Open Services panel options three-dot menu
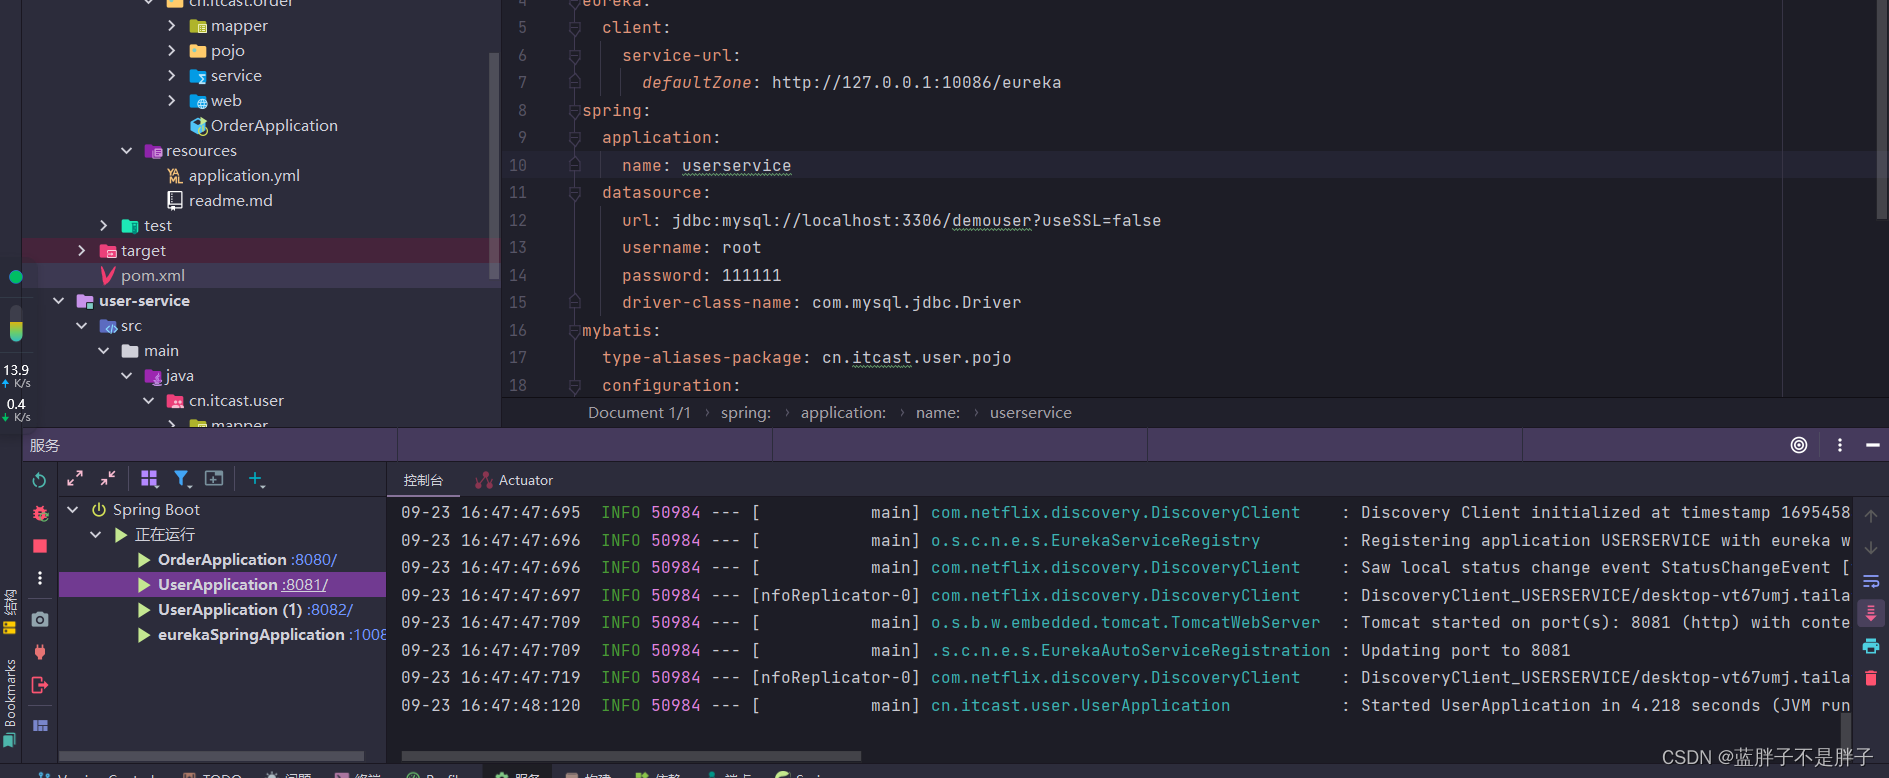1889x778 pixels. click(x=1840, y=445)
